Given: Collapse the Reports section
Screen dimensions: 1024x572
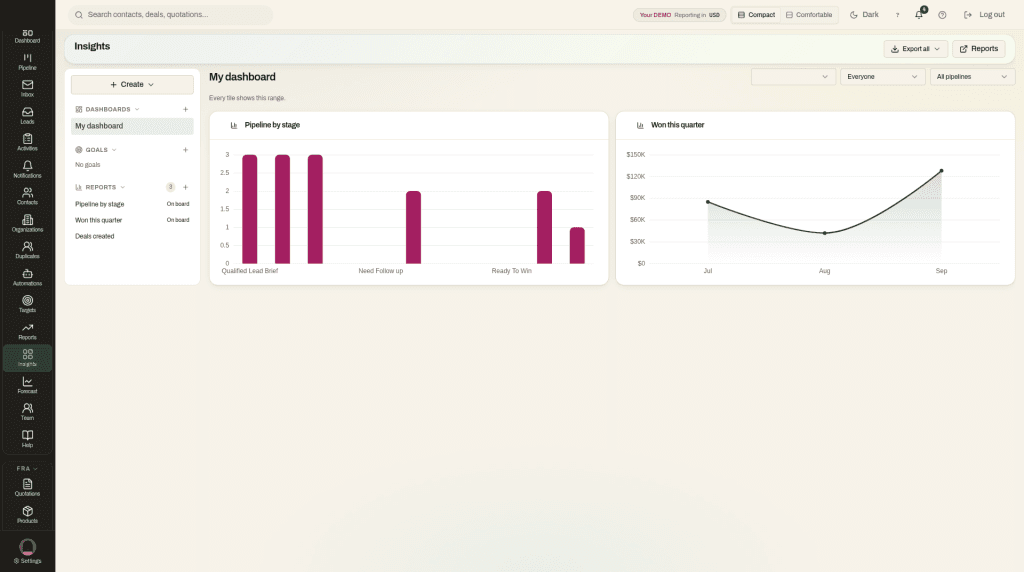Looking at the screenshot, I should pos(101,187).
